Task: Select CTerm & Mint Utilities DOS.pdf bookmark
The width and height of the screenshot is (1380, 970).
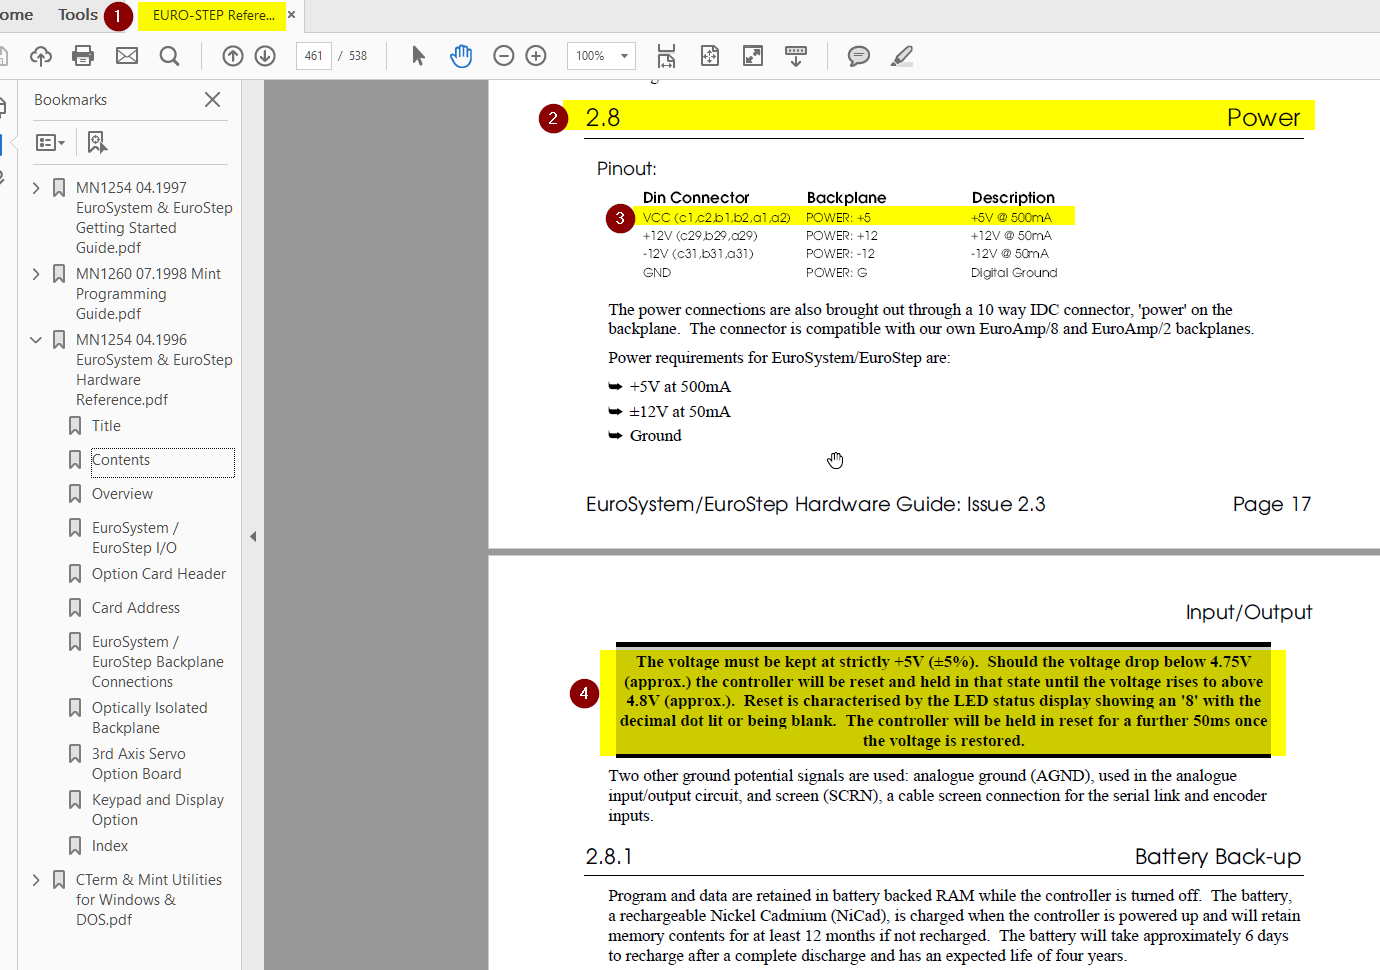Action: click(x=148, y=900)
